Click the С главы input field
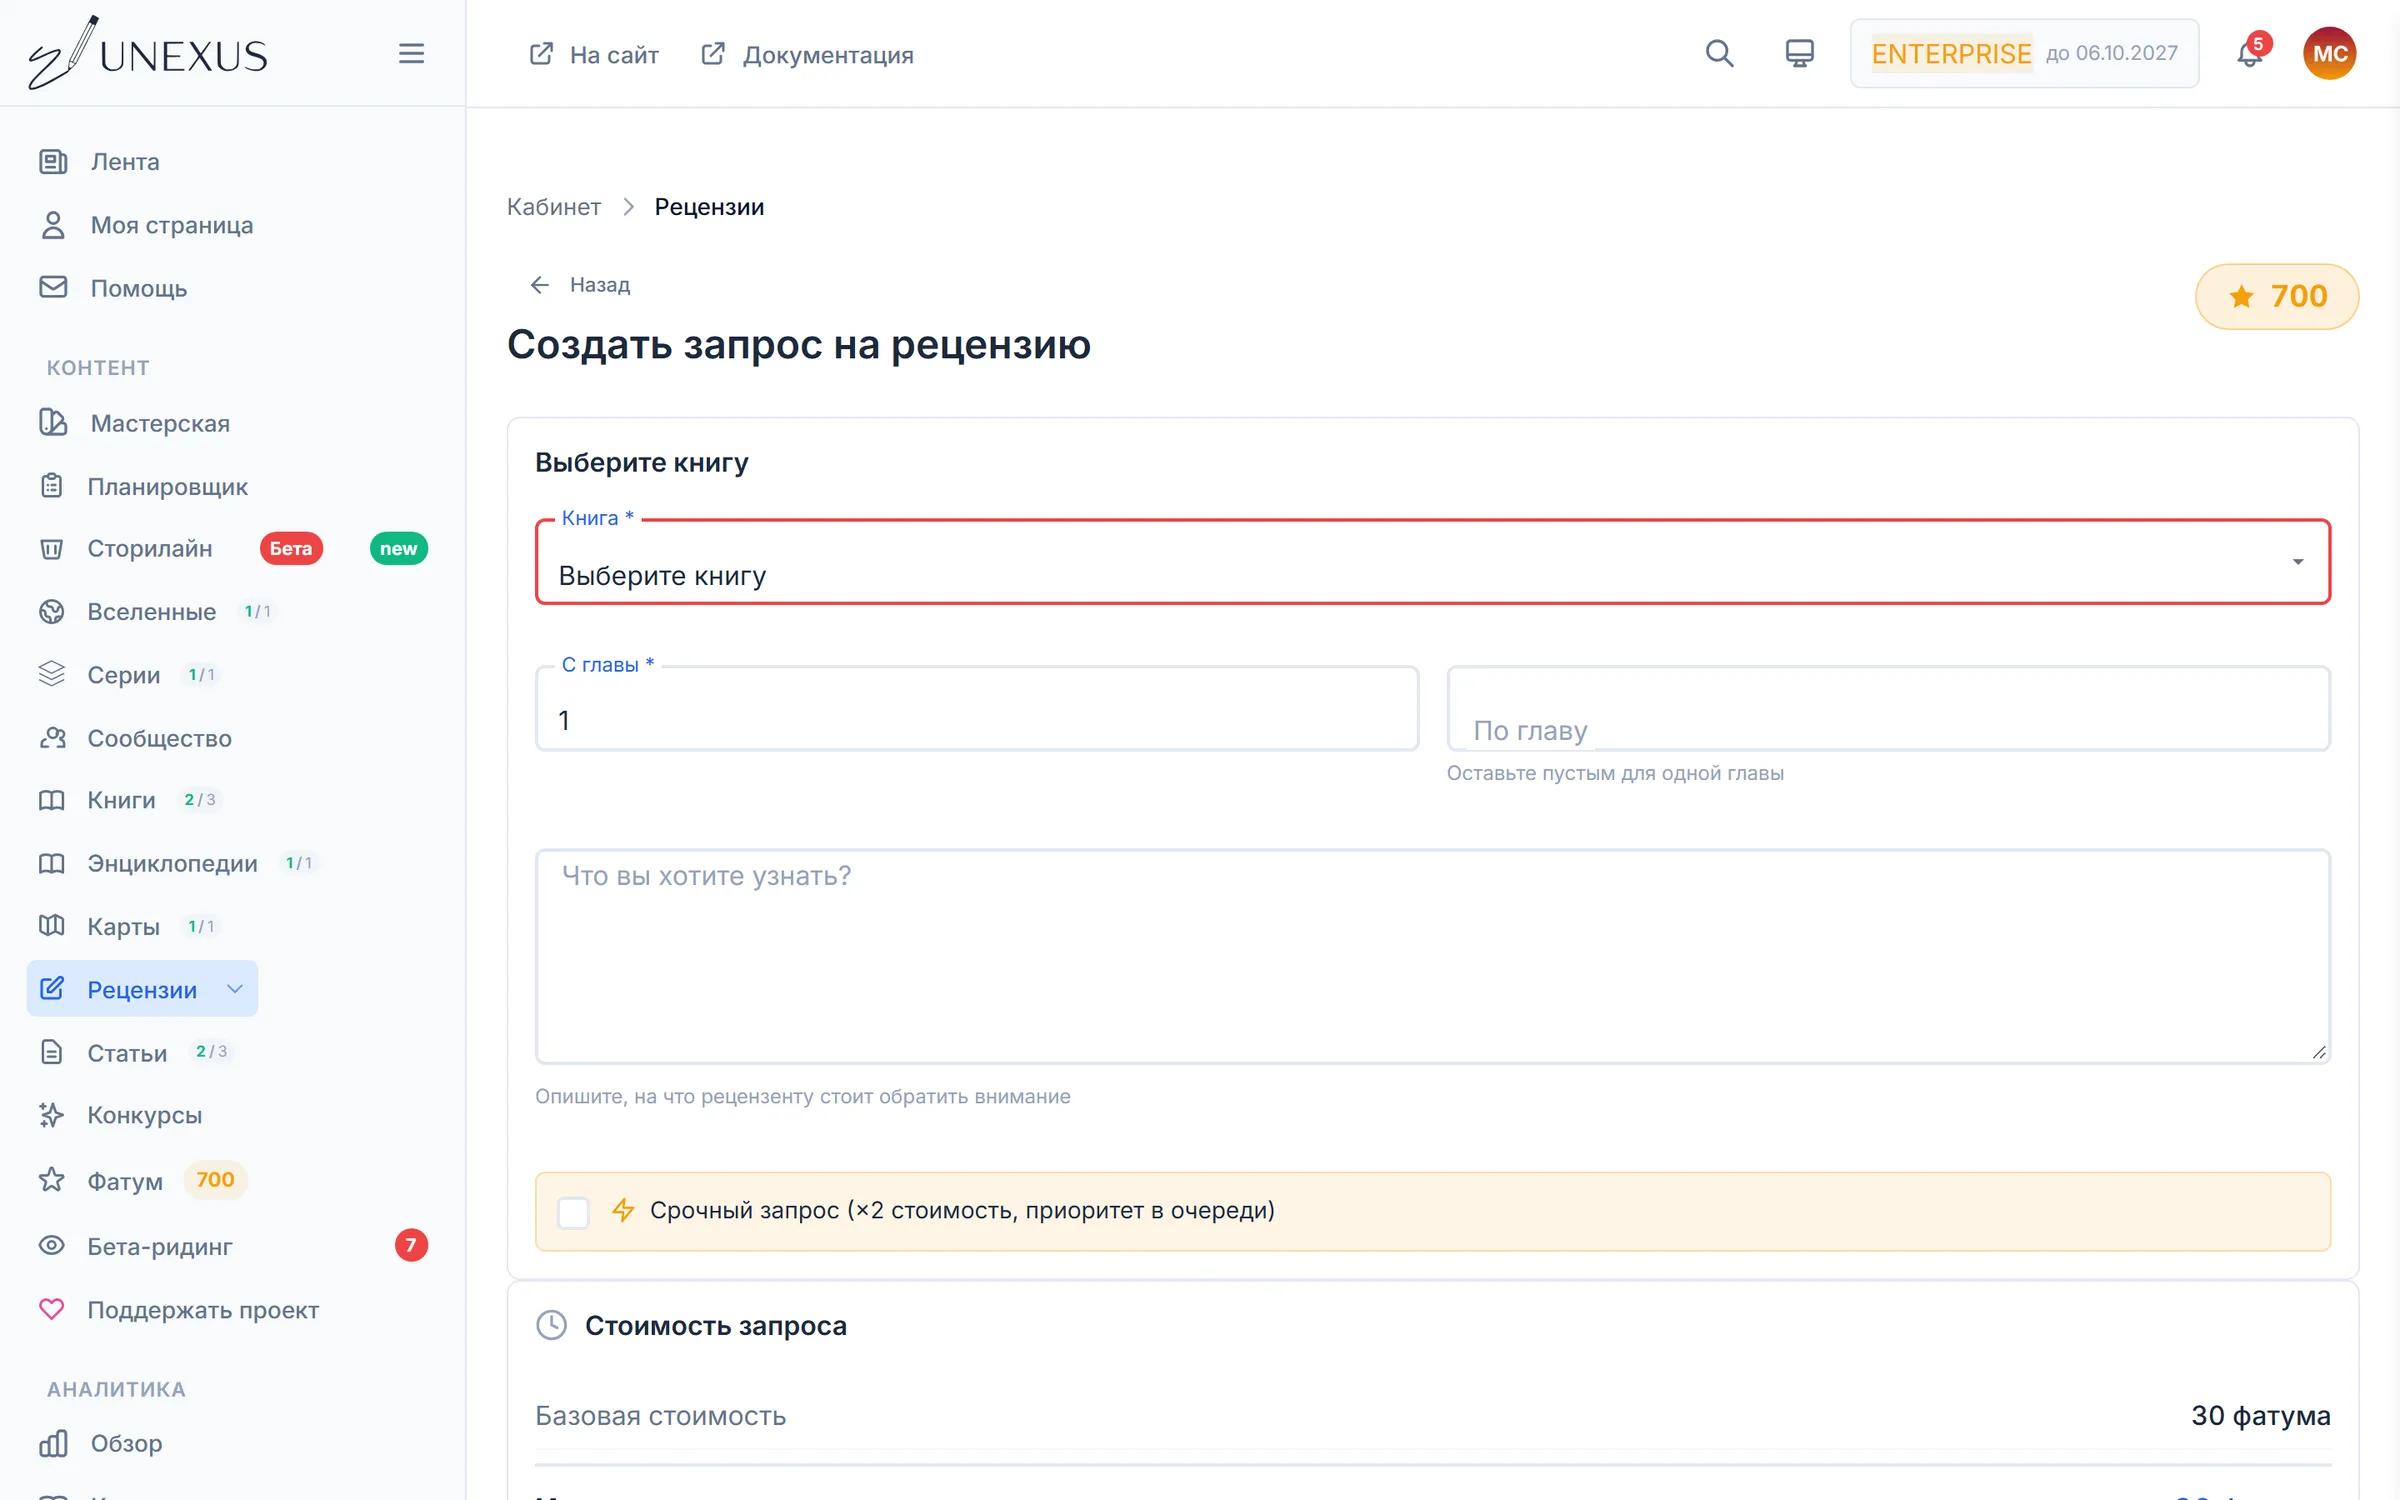Image resolution: width=2400 pixels, height=1500 pixels. click(977, 708)
